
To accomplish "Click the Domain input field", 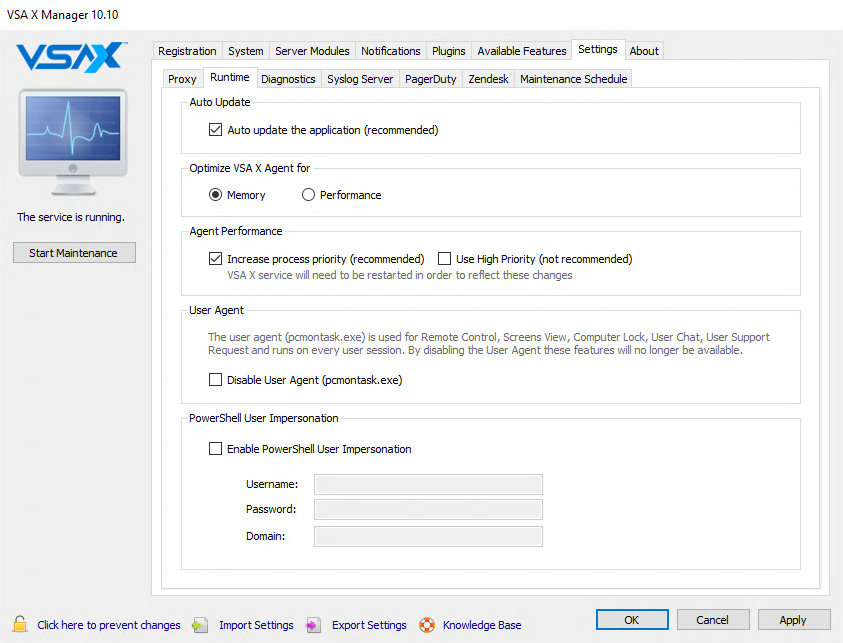I will point(428,536).
